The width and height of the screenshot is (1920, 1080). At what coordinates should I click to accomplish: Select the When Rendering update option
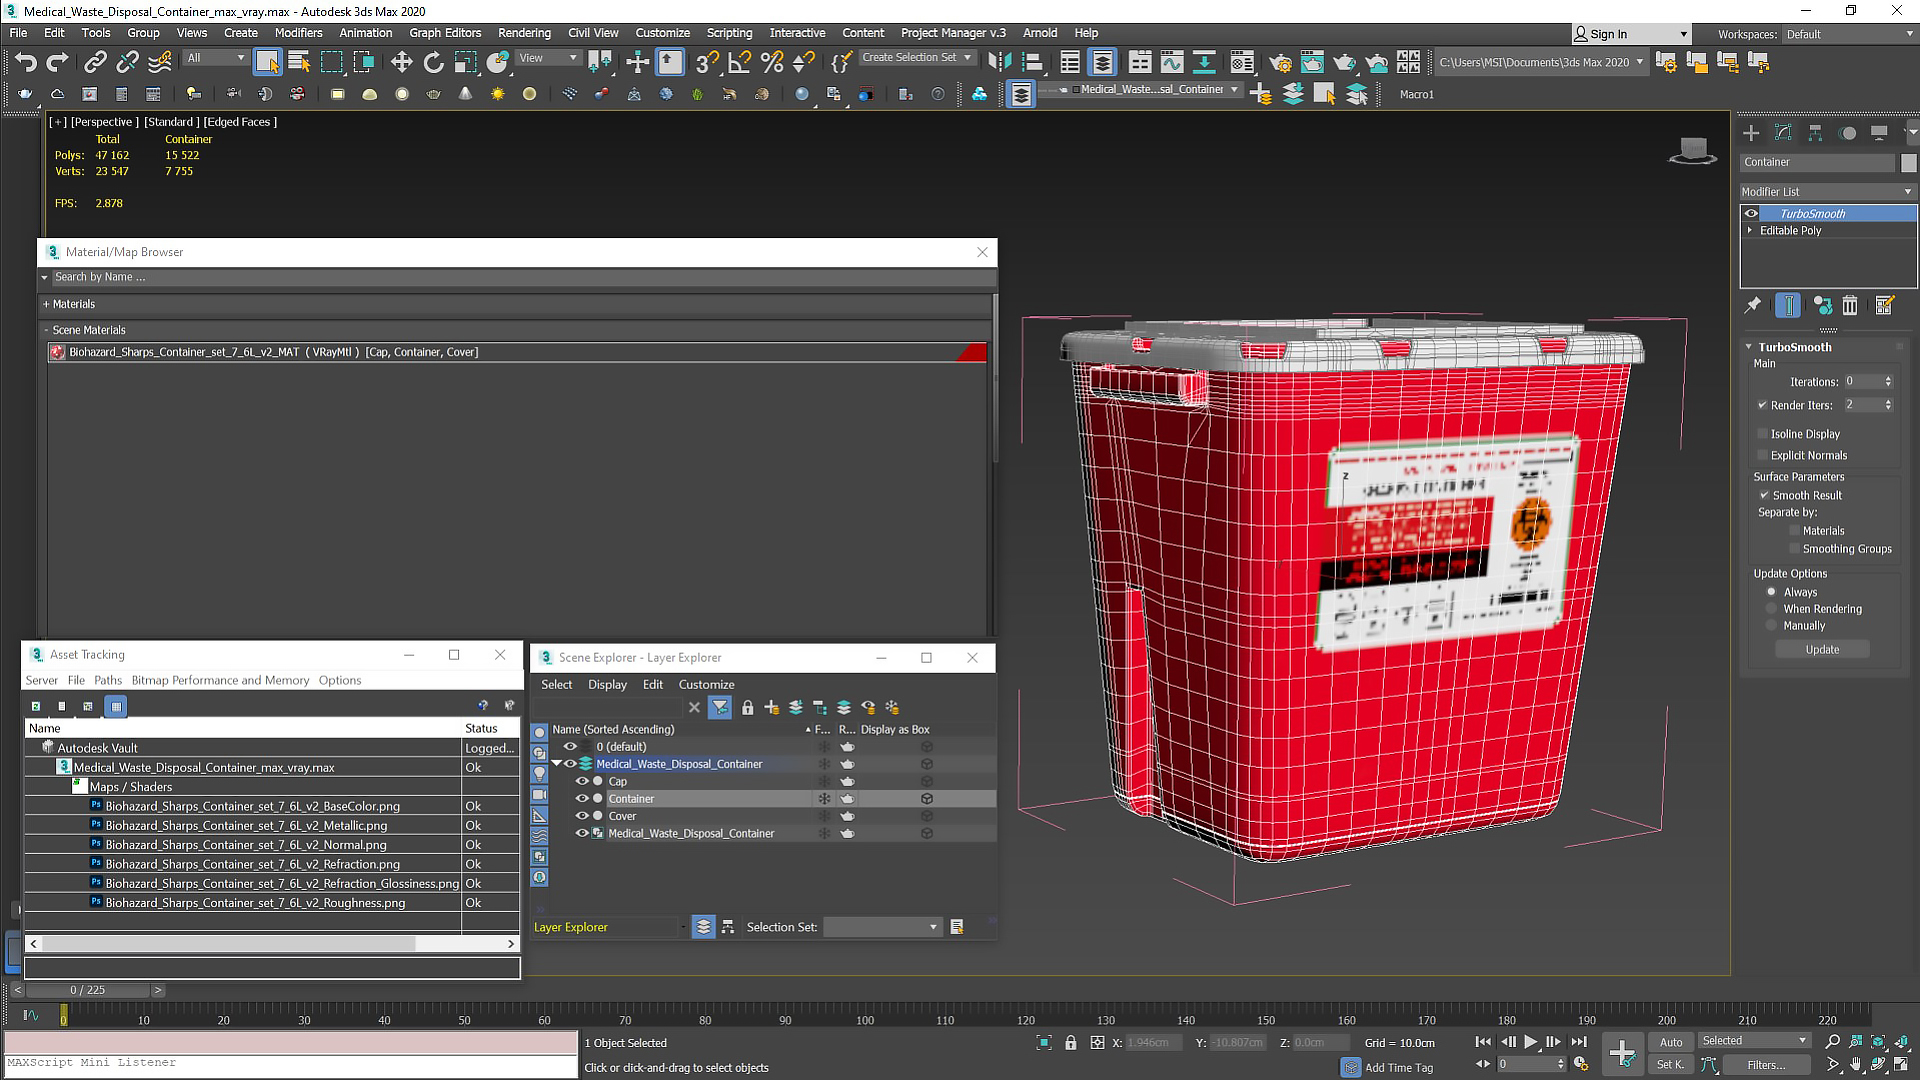(1772, 609)
